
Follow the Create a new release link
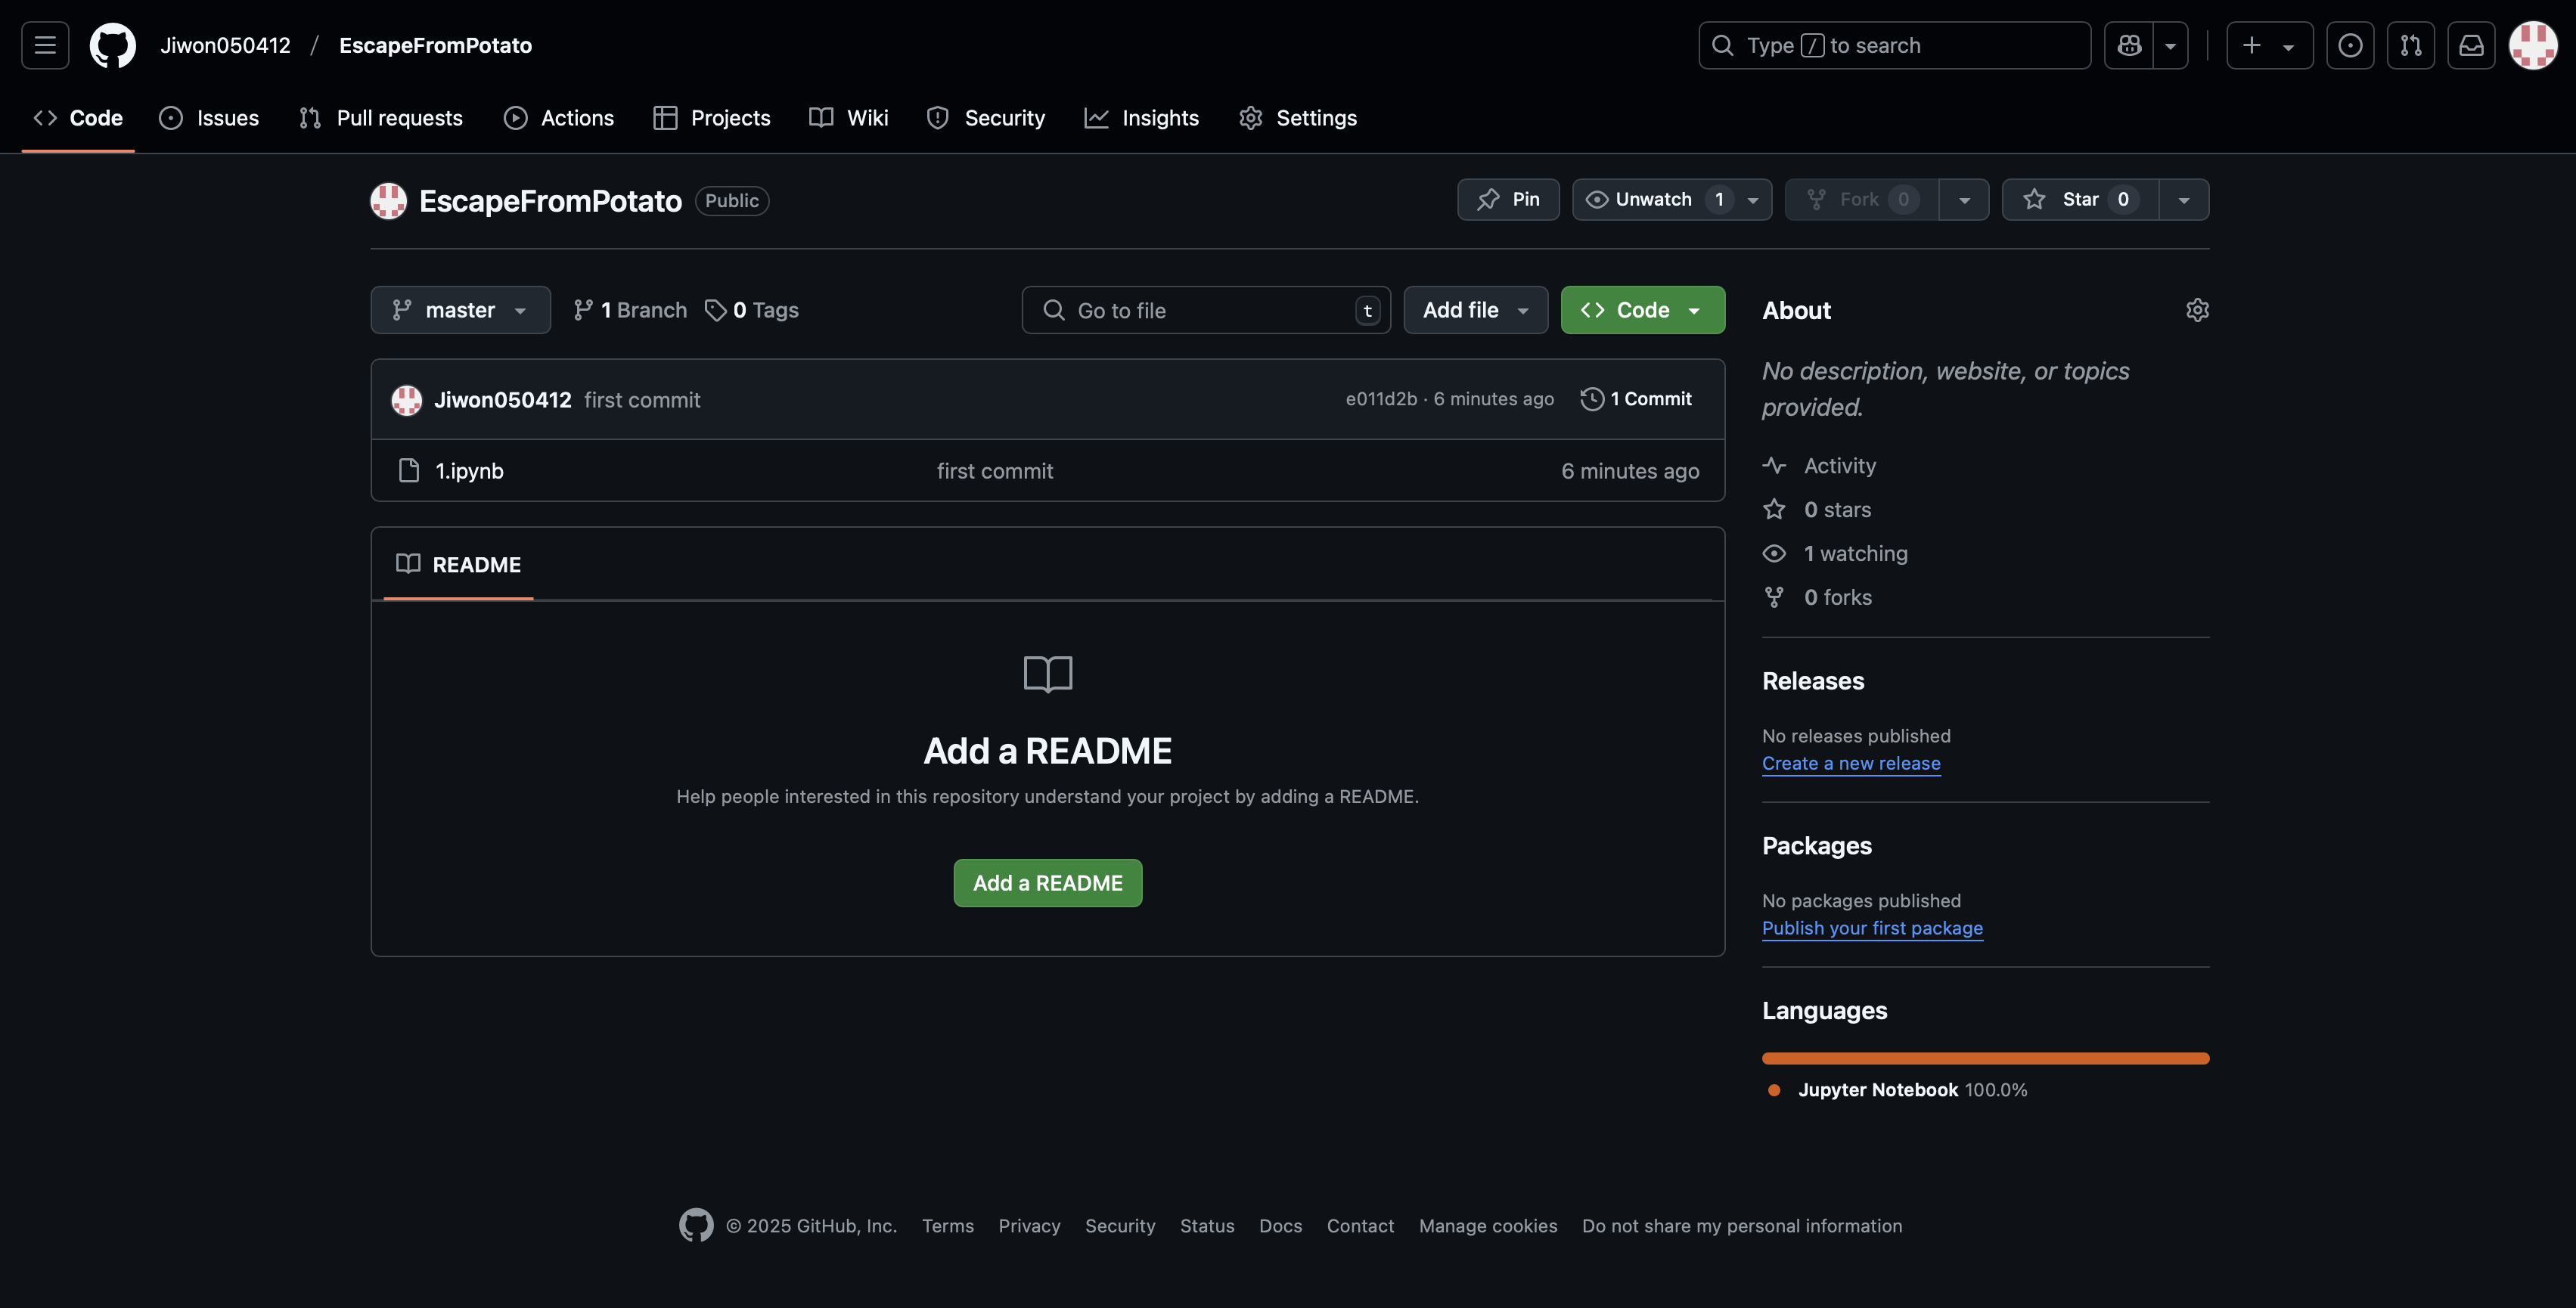point(1850,763)
